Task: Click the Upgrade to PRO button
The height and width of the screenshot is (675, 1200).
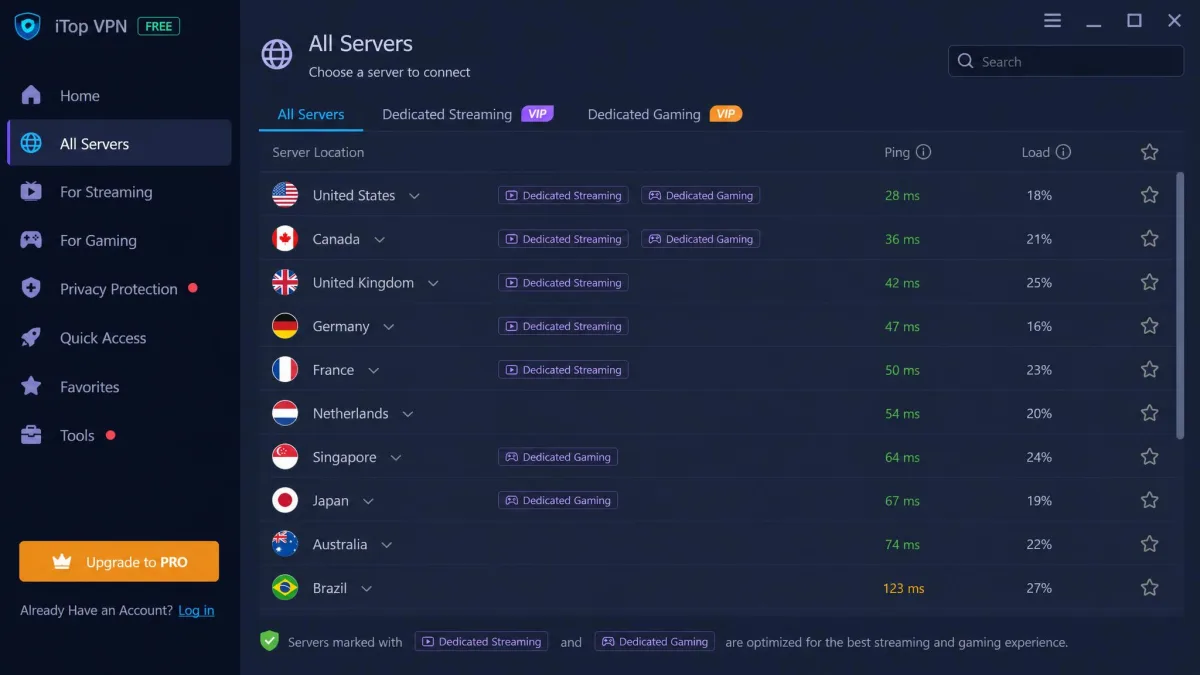Action: (119, 562)
